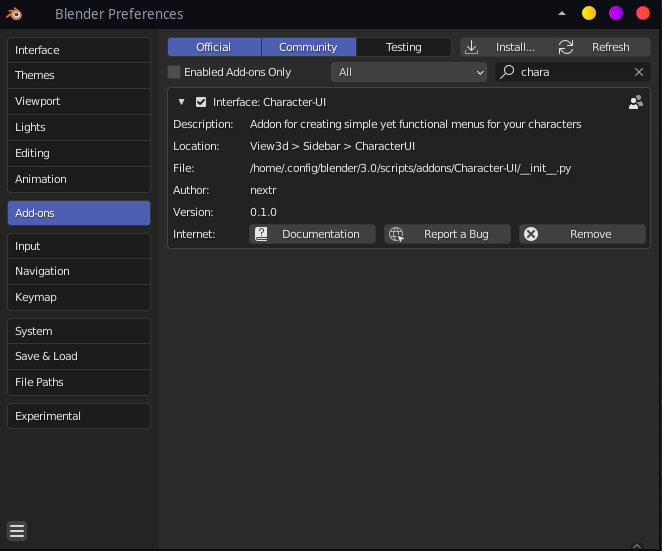Select the Animation section
Viewport: 662px width, 551px height.
(79, 179)
